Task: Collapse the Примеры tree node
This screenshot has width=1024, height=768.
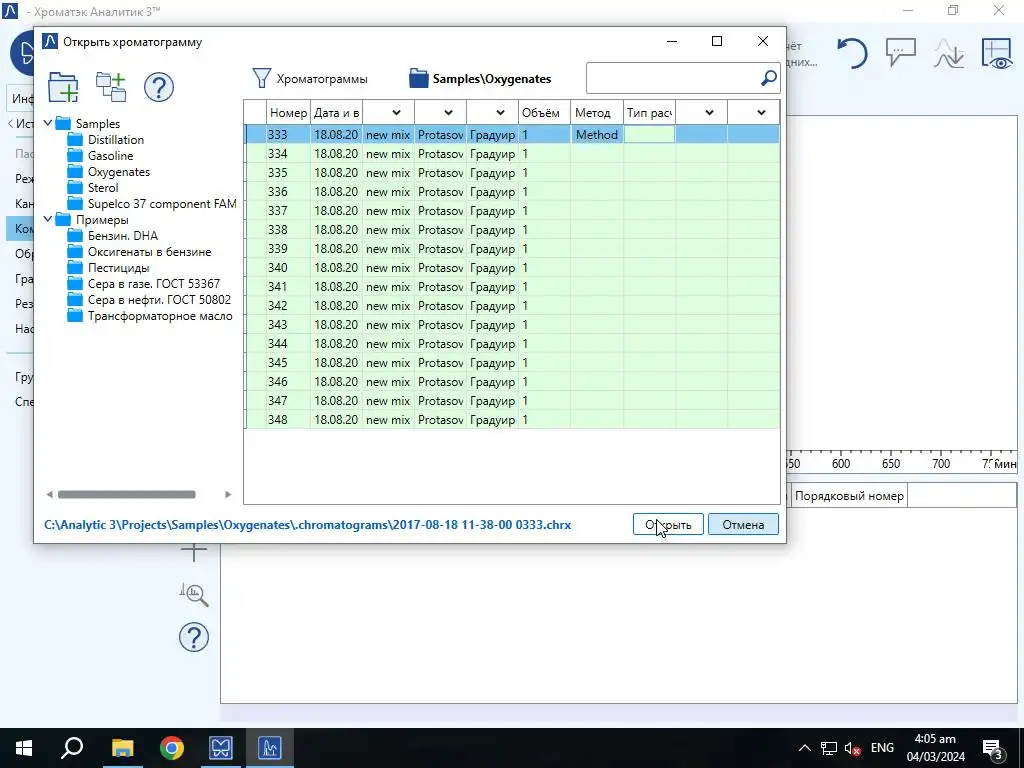Action: tap(48, 219)
